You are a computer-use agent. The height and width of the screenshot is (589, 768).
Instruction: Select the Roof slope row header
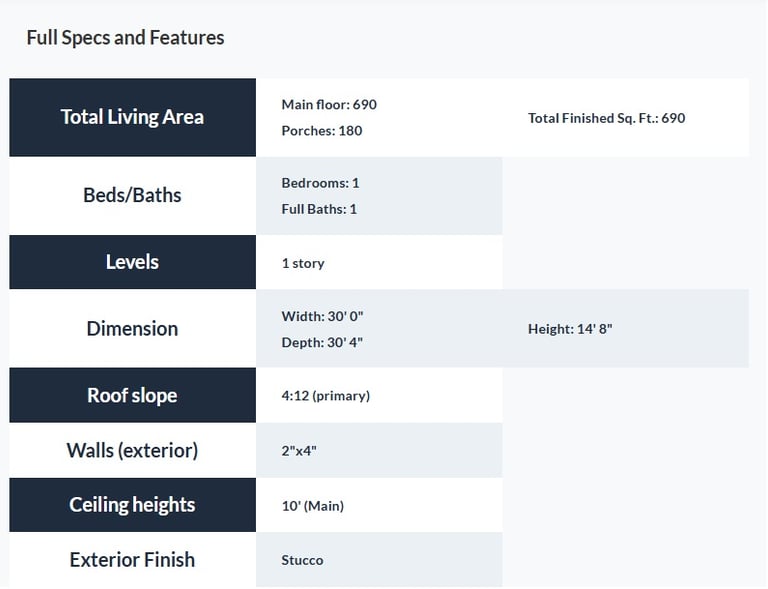[x=132, y=395]
